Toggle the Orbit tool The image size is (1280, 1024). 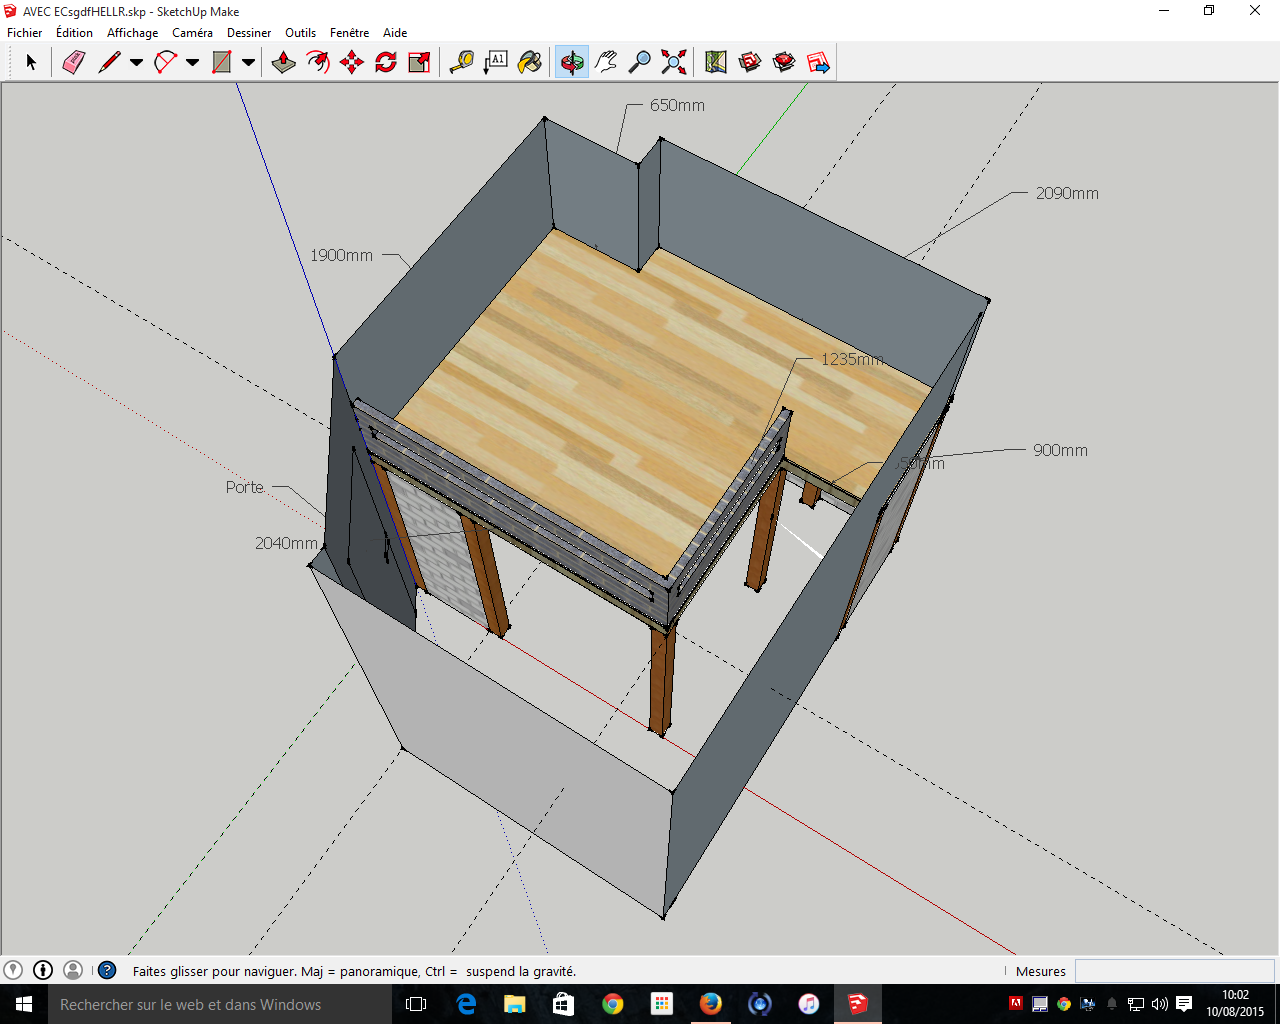[572, 62]
